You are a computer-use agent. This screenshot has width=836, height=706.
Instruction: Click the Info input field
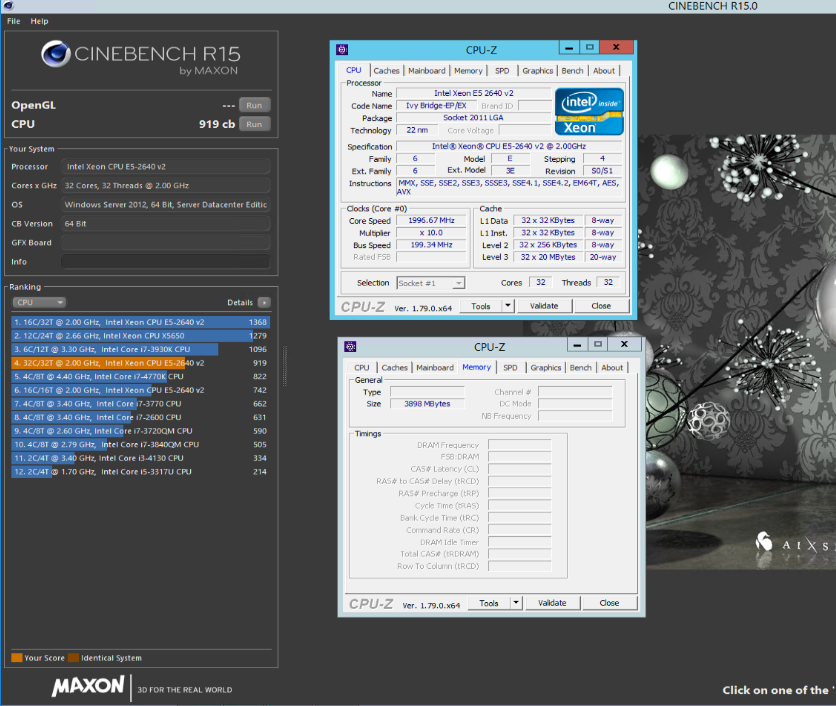coord(165,261)
